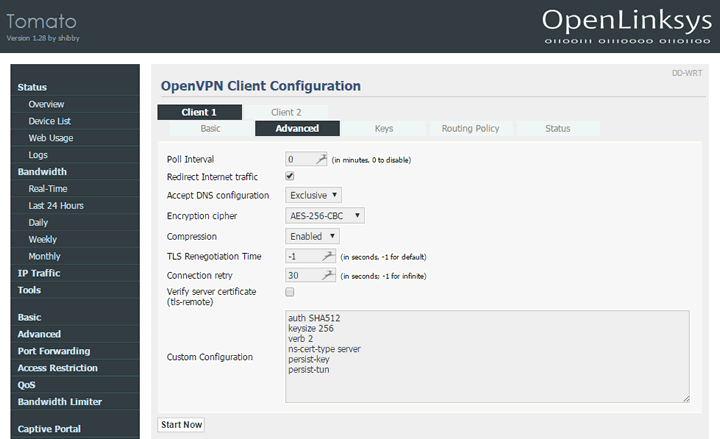Viewport: 720px width, 439px height.
Task: Open Tools section in sidebar
Action: click(29, 290)
